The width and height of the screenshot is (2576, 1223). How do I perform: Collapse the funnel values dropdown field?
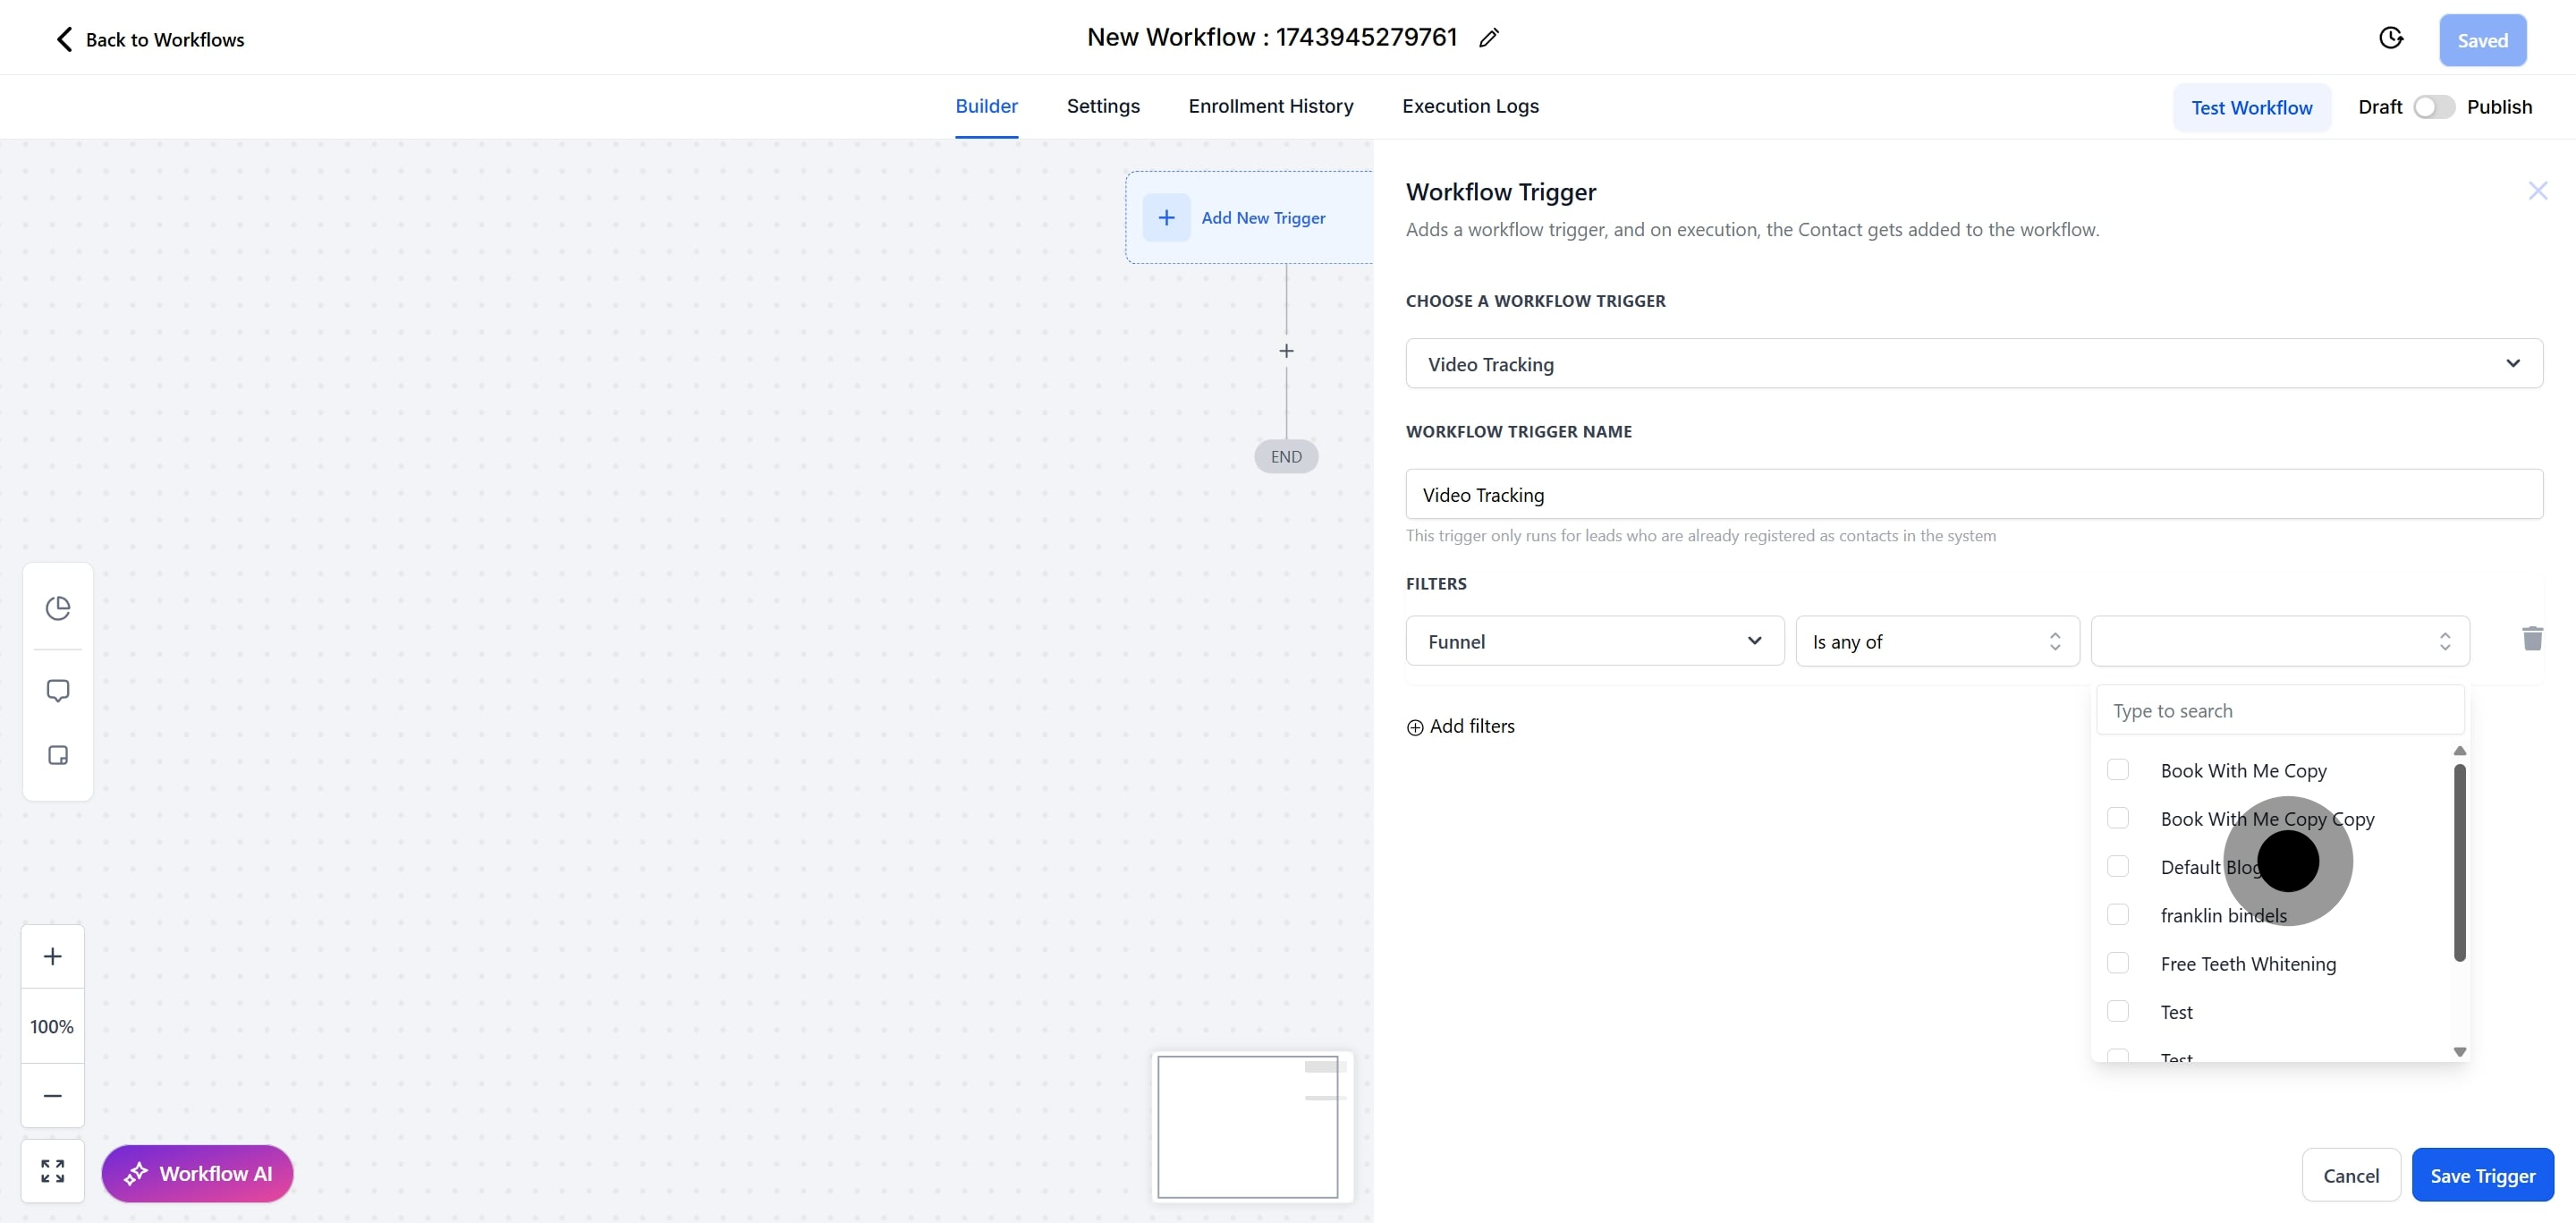click(x=2280, y=640)
